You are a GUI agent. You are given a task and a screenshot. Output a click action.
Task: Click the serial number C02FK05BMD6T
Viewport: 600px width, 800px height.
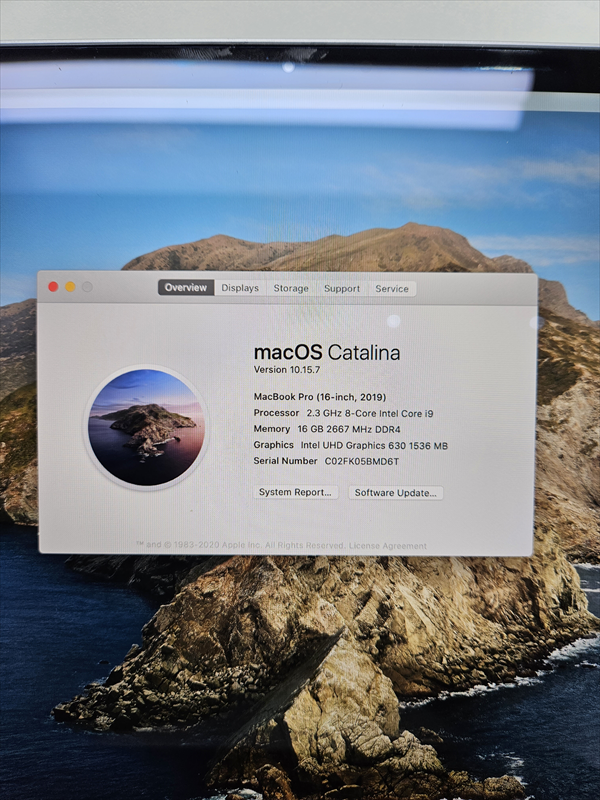click(x=362, y=461)
